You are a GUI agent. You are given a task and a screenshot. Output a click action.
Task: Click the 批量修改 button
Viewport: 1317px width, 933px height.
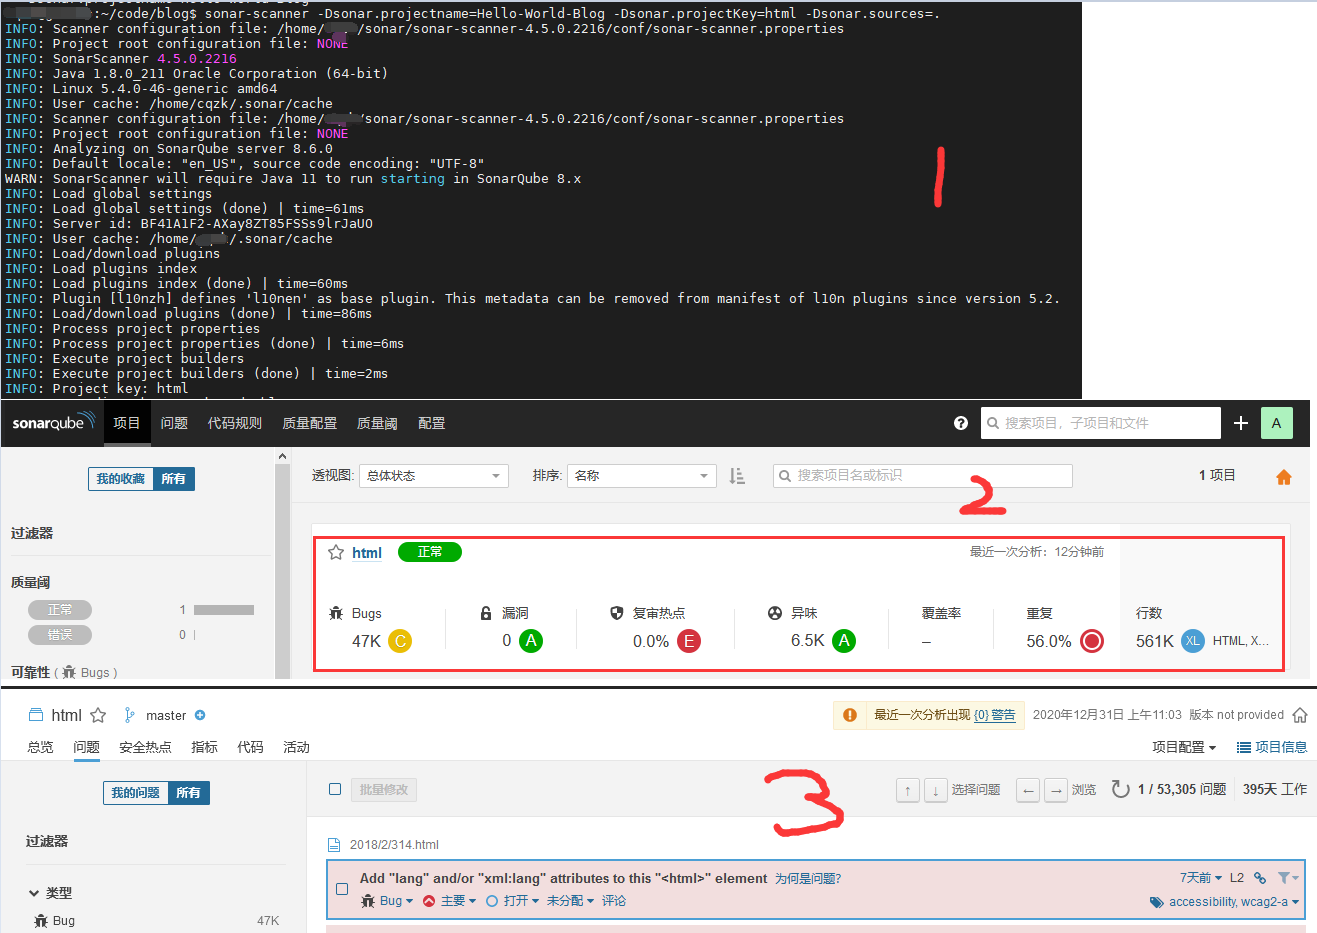(384, 790)
